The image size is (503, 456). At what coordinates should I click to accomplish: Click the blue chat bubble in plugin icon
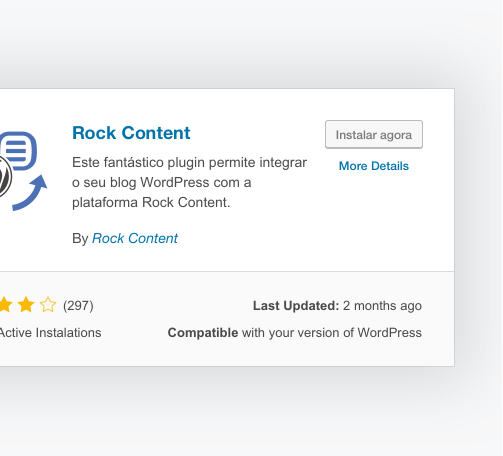pyautogui.click(x=18, y=151)
